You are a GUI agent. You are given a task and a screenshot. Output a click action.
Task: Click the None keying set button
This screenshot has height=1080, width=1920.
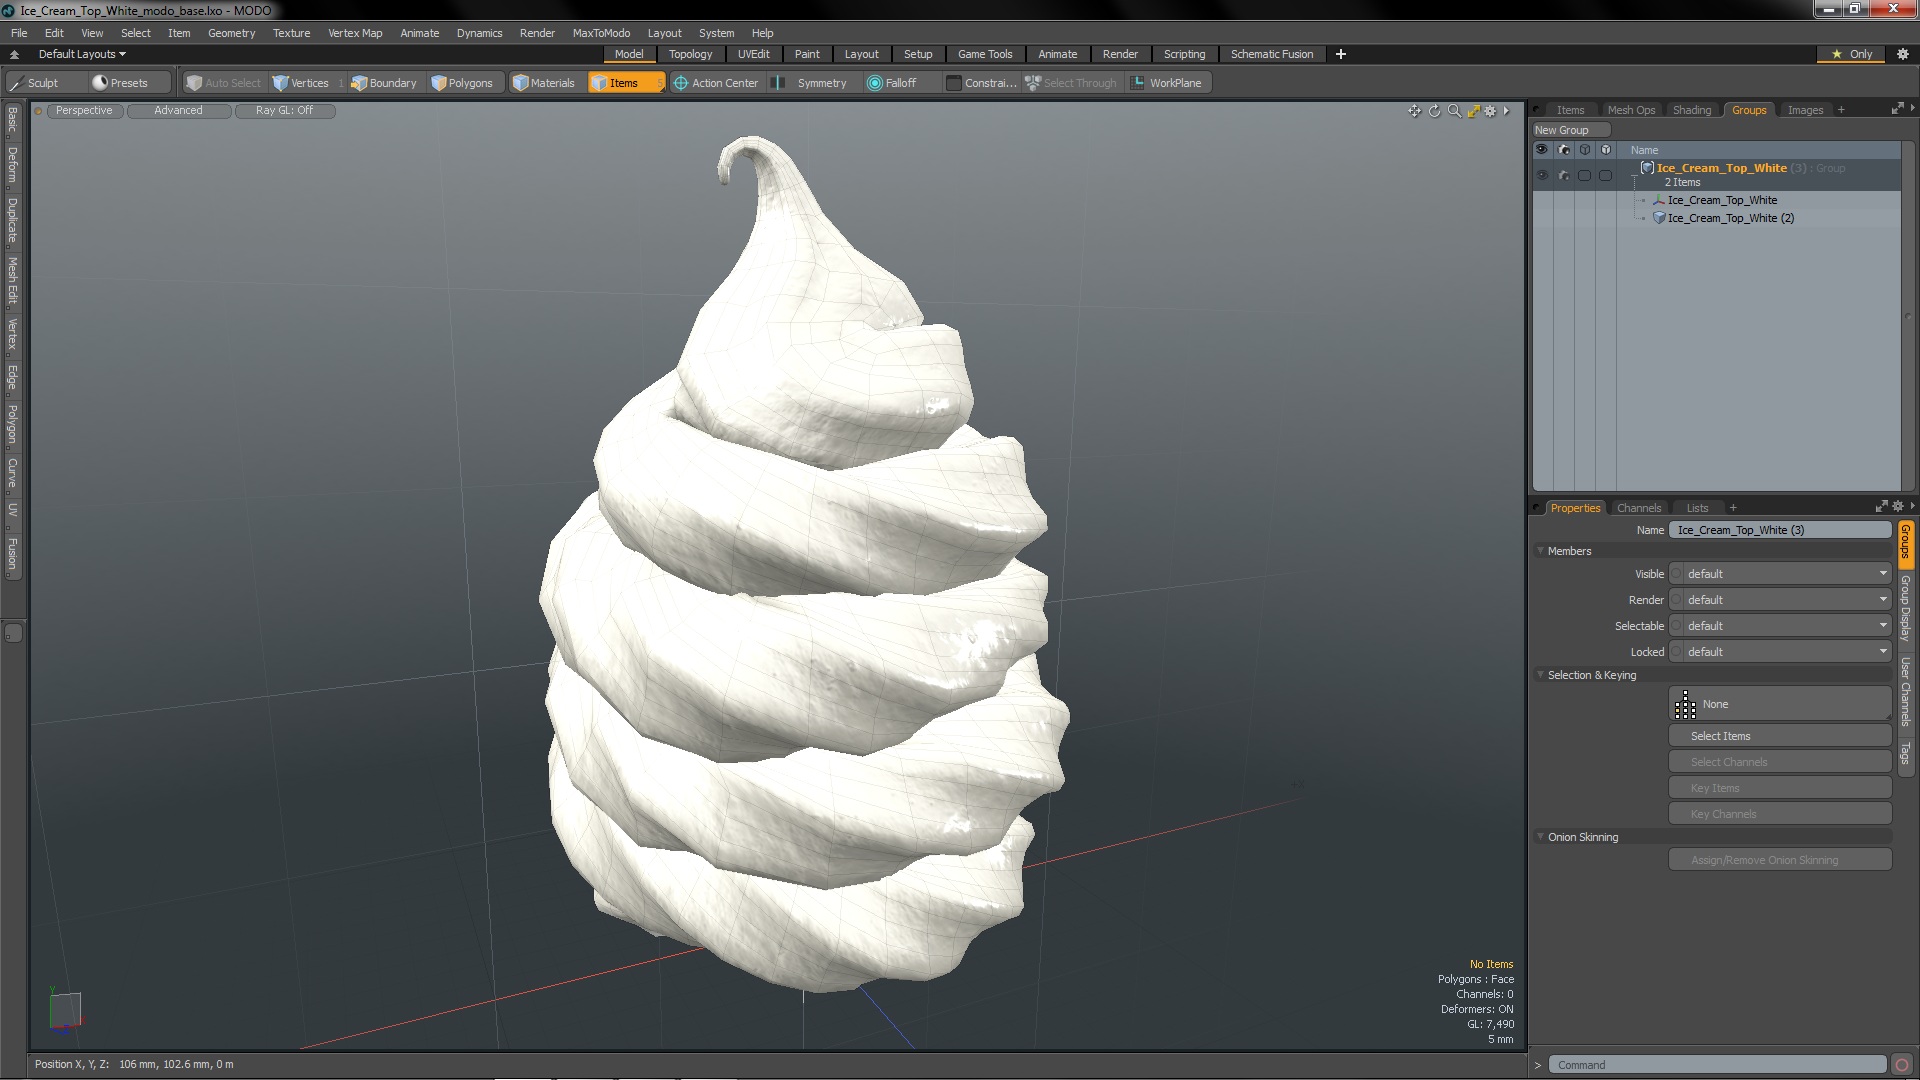pos(1780,704)
